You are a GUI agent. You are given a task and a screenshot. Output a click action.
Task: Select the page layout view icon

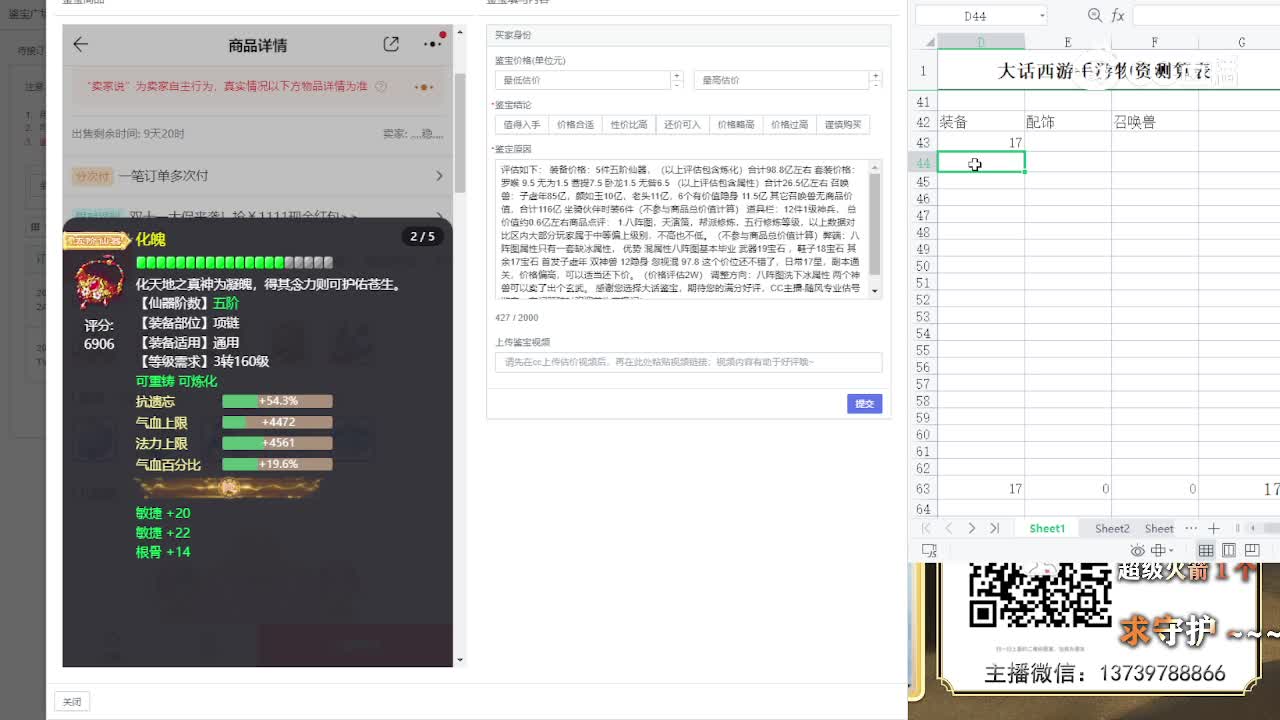1229,550
